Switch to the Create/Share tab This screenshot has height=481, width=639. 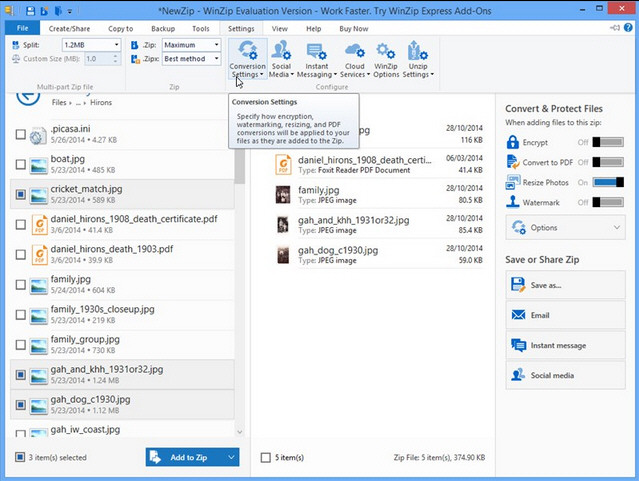pos(69,29)
